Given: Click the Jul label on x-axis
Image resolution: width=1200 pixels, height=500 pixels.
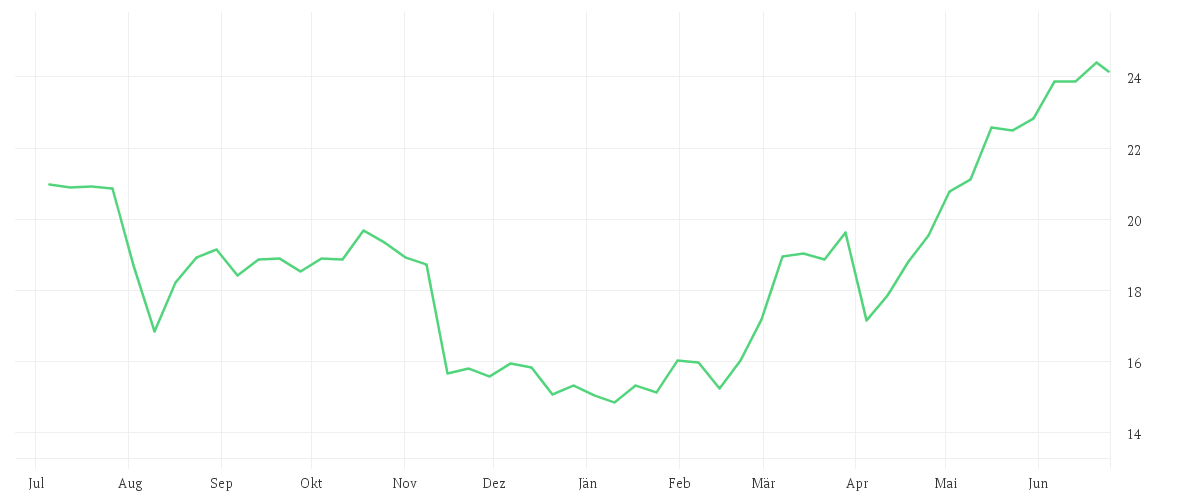Looking at the screenshot, I should tap(36, 484).
